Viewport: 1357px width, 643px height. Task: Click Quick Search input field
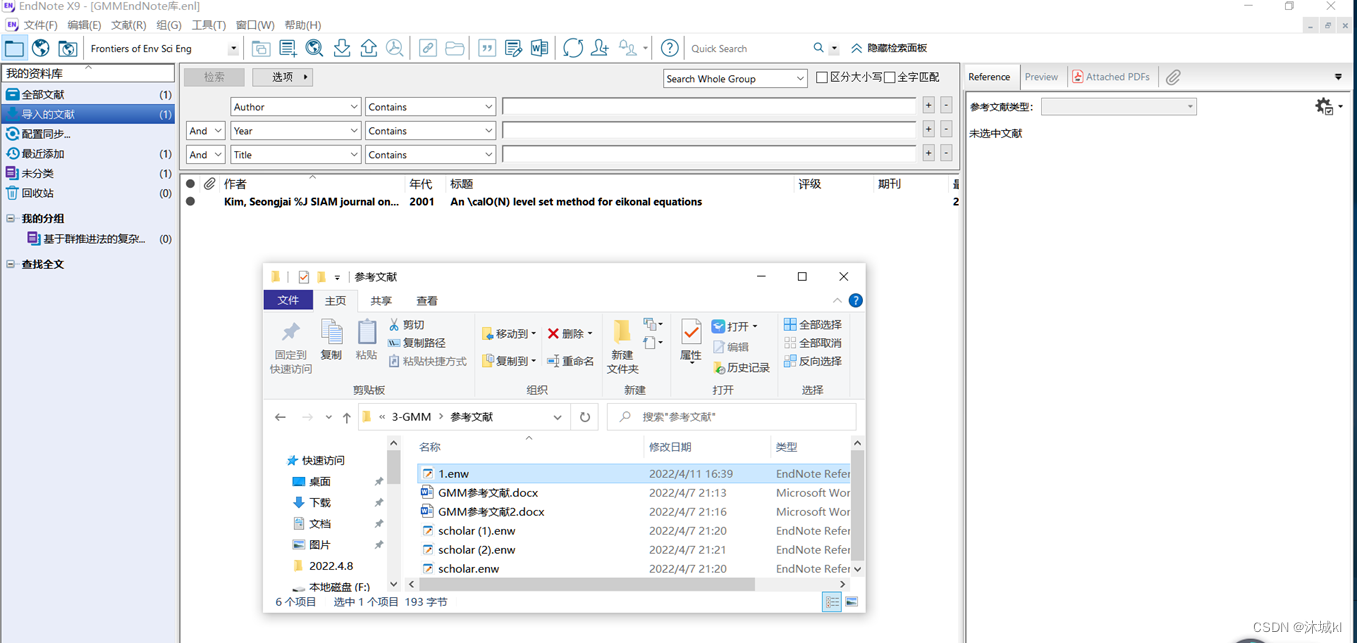(x=748, y=48)
